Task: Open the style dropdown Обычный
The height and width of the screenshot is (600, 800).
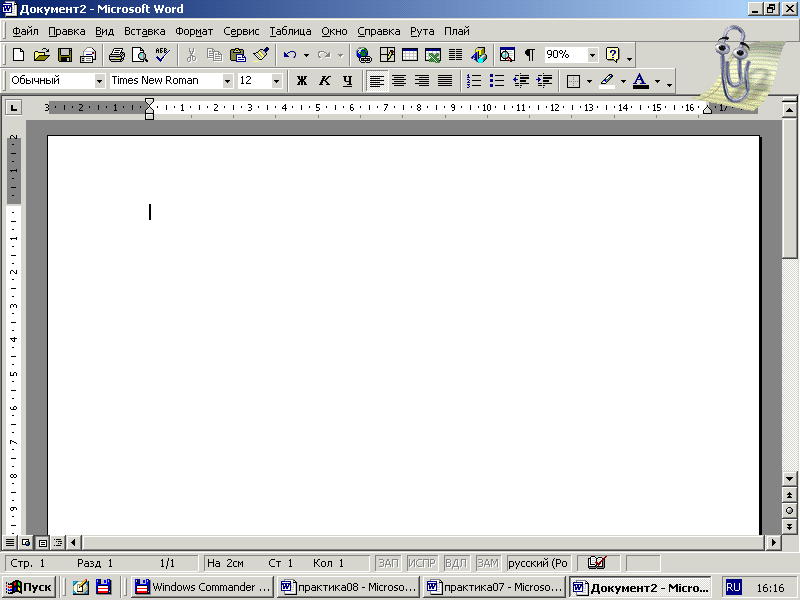Action: (x=99, y=81)
